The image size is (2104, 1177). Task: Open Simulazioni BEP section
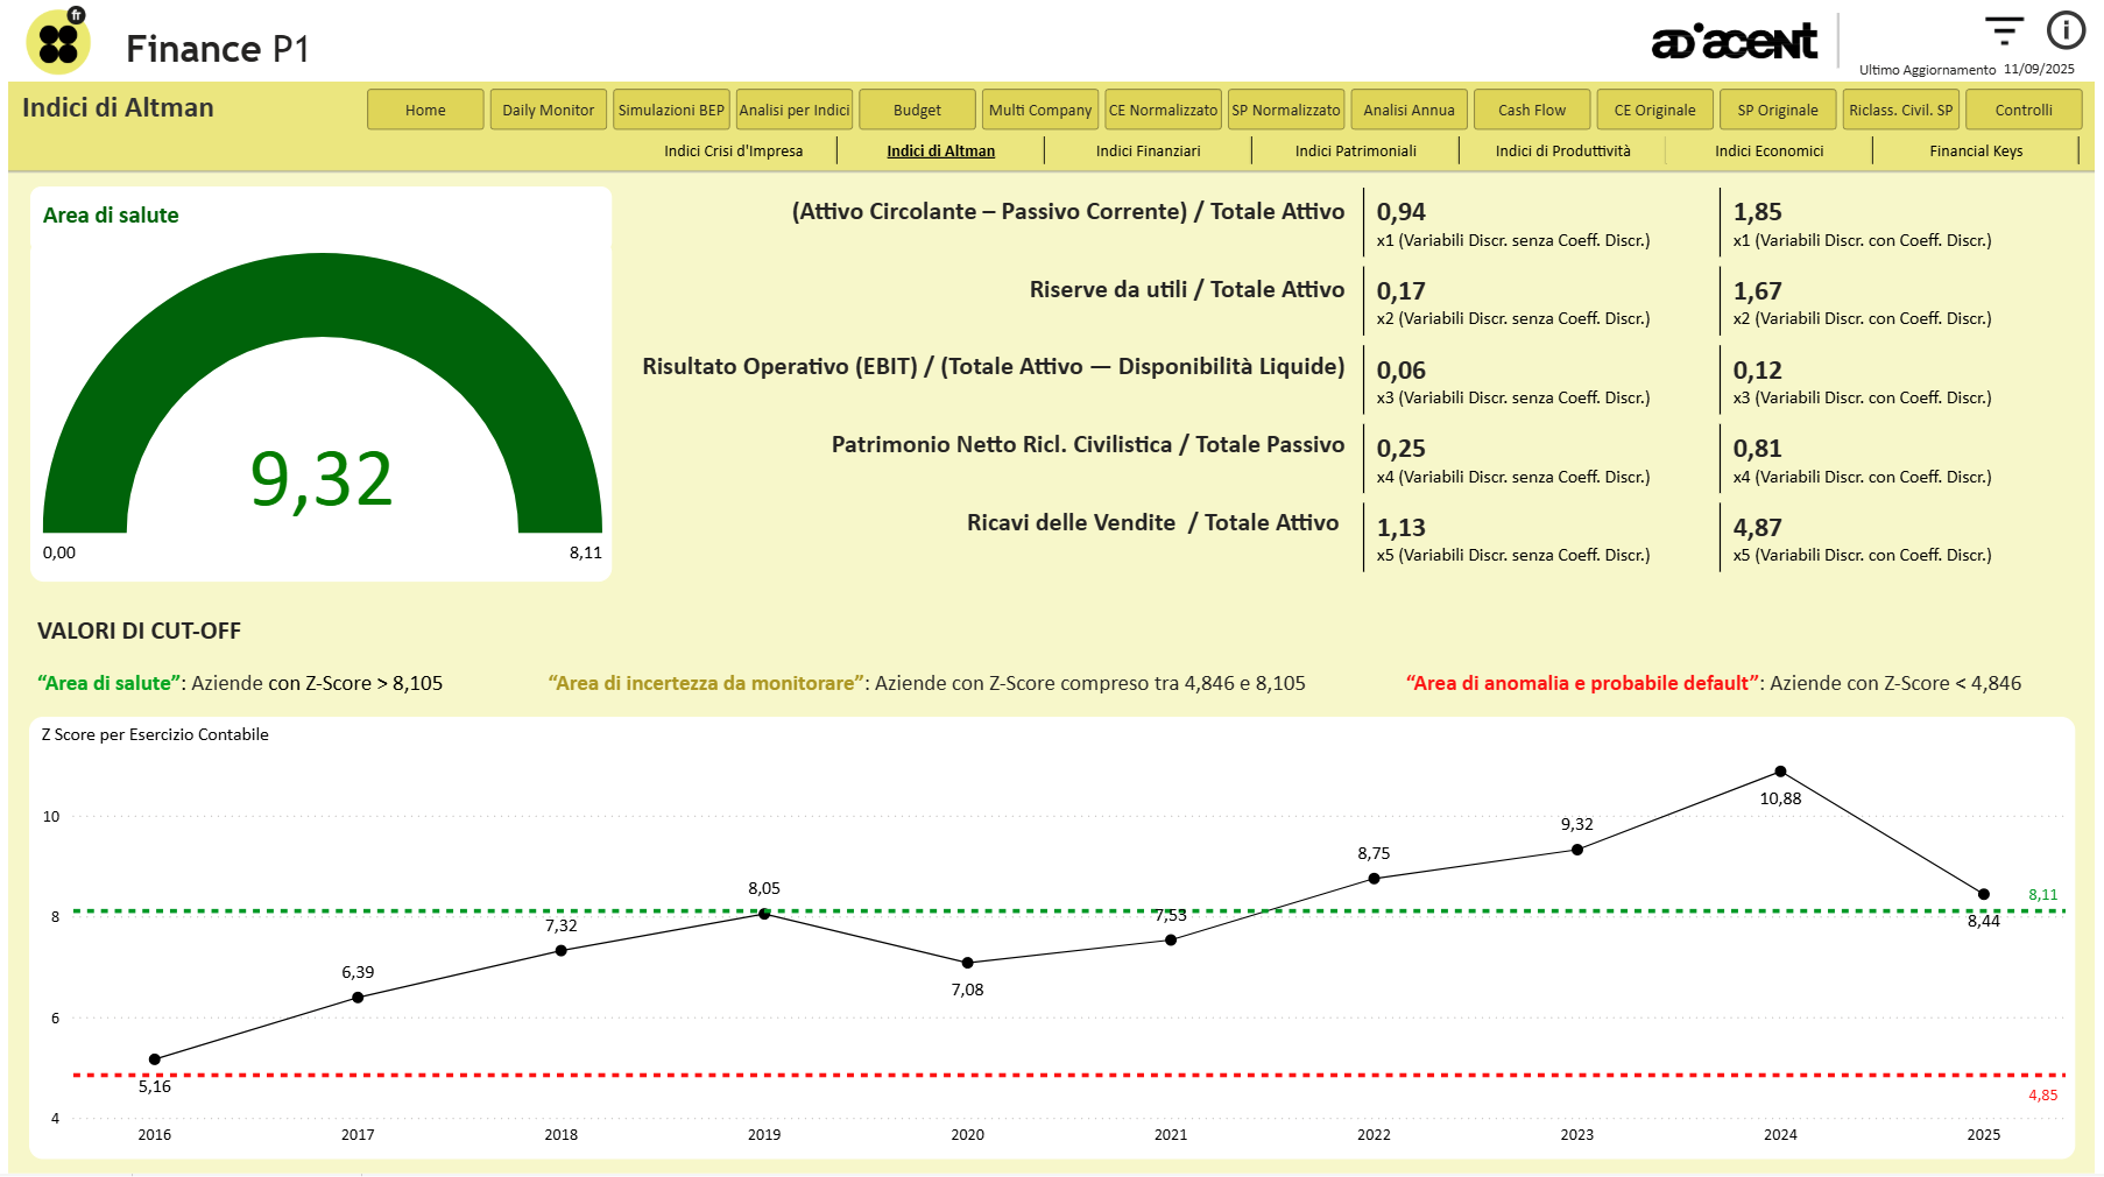click(671, 110)
